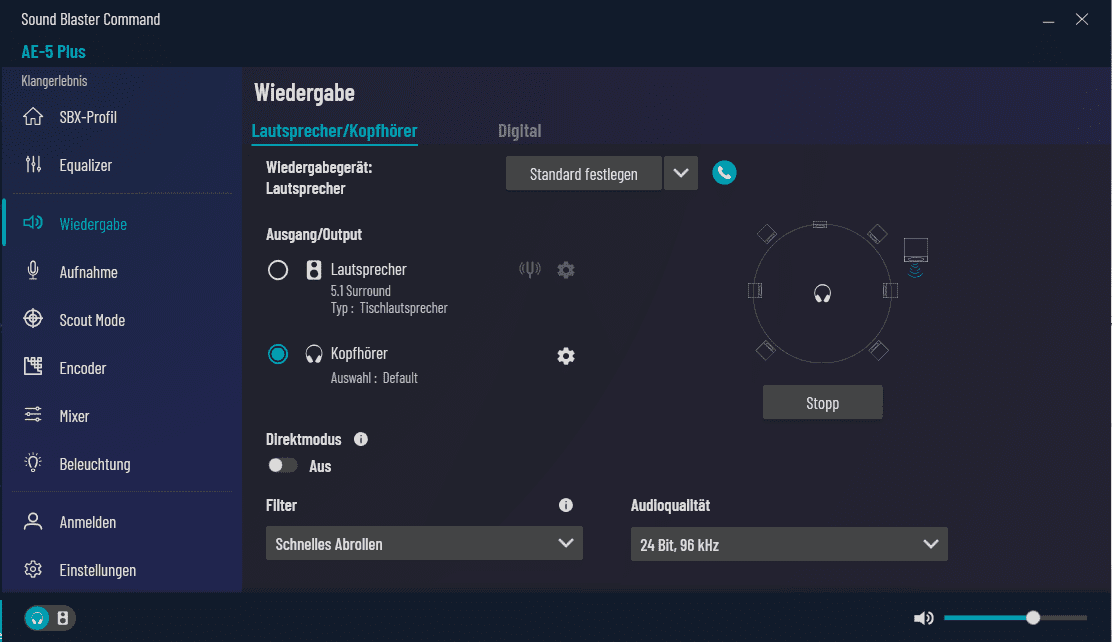Screen dimensions: 1112x642
Task: Switch to the Digital tab
Action: tap(519, 131)
